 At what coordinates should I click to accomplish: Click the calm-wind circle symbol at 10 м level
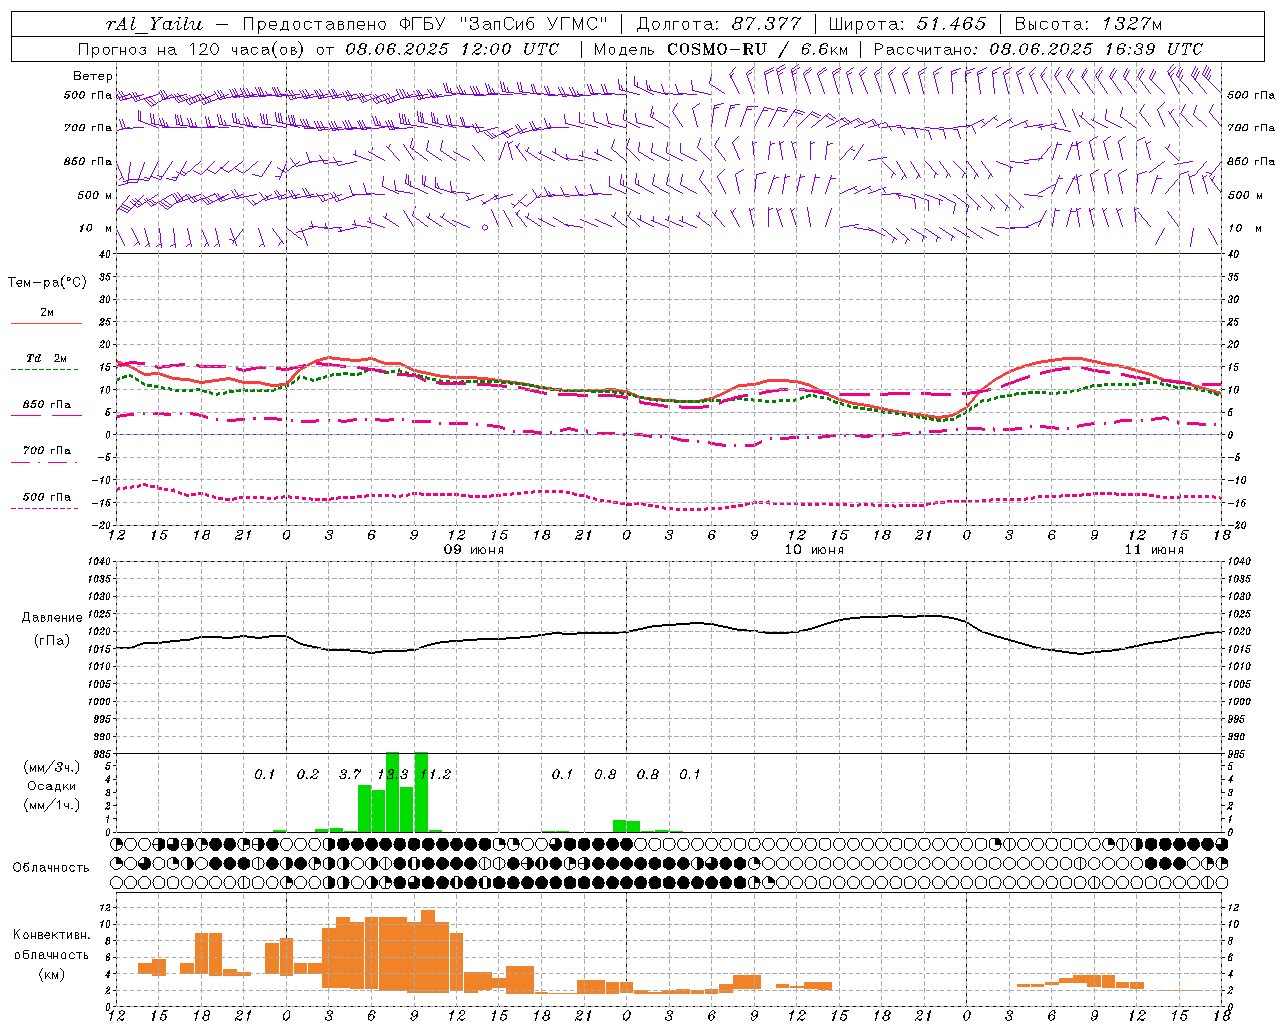click(x=485, y=228)
